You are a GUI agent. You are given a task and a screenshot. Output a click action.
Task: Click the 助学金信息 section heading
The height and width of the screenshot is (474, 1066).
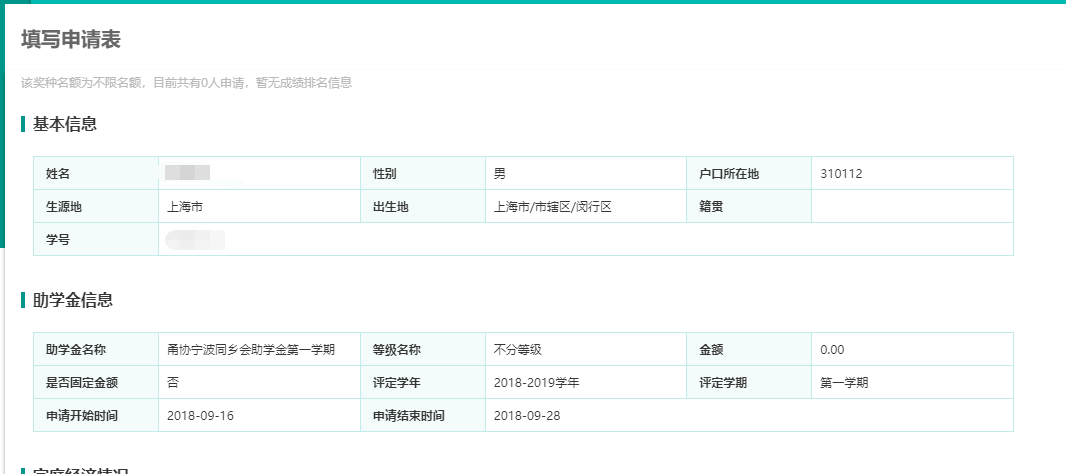click(x=73, y=299)
